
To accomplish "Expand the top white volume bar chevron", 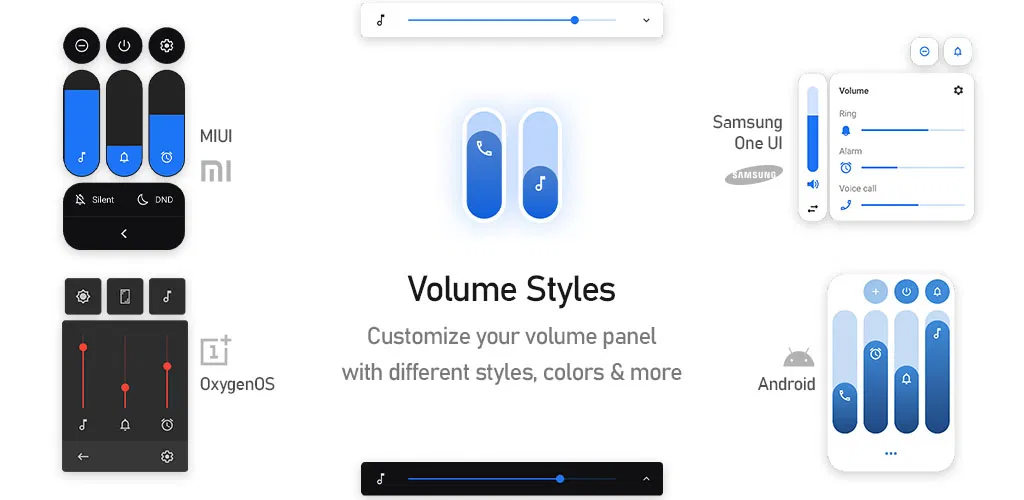I will click(646, 20).
